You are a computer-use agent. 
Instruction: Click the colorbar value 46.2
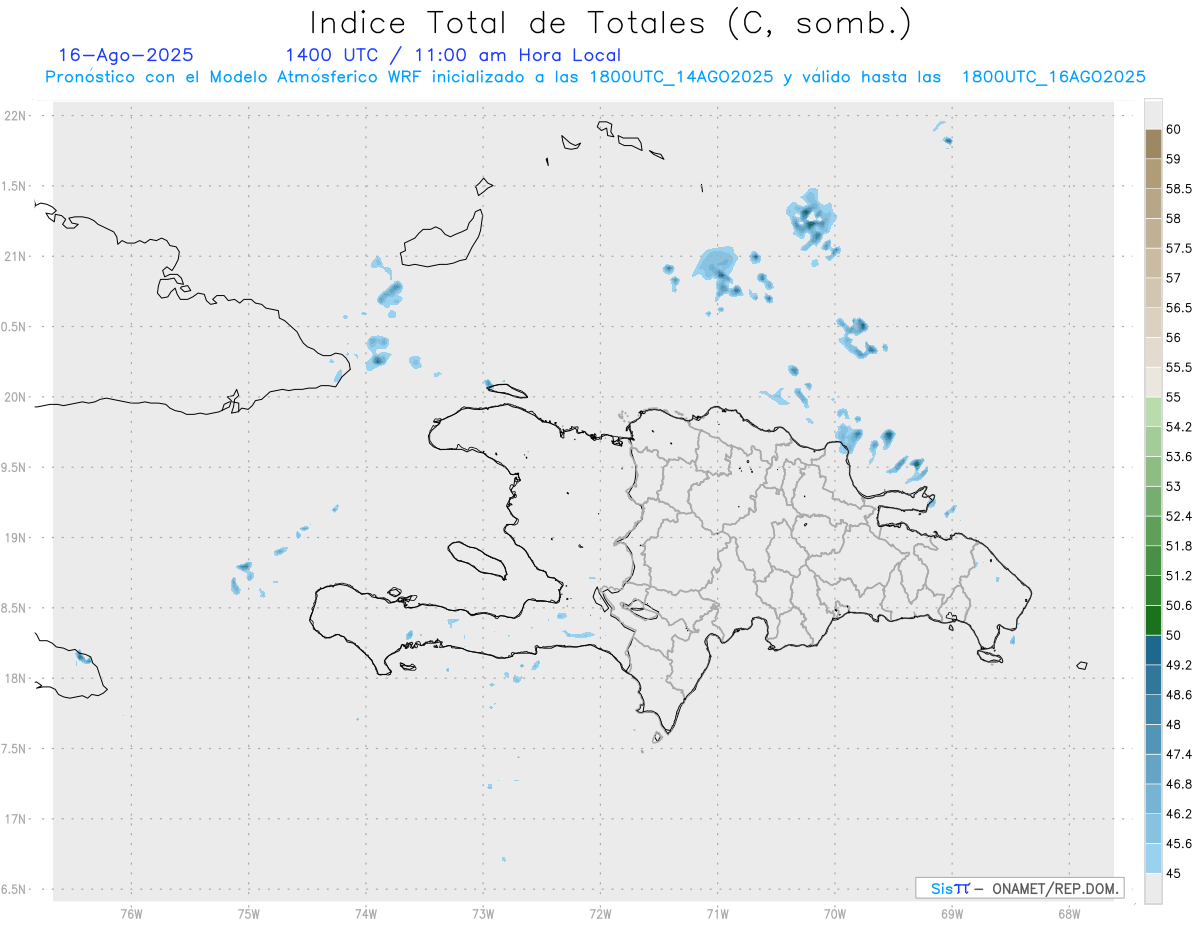[1178, 814]
